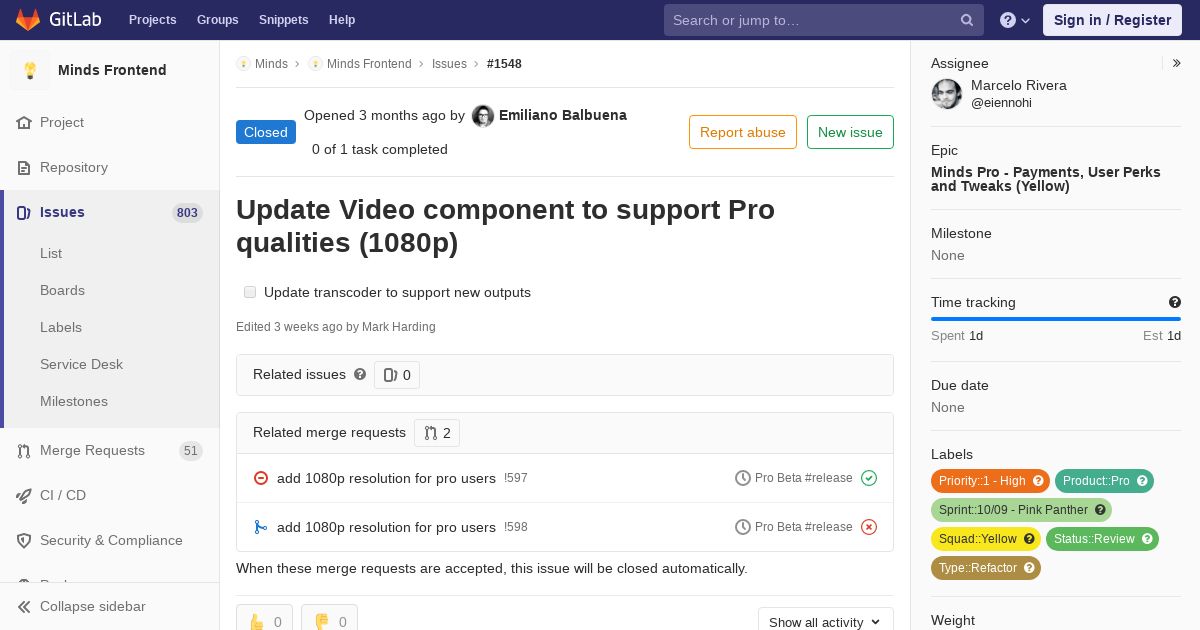This screenshot has width=1200, height=630.
Task: Click the Merge Requests sidebar icon
Action: click(x=24, y=450)
